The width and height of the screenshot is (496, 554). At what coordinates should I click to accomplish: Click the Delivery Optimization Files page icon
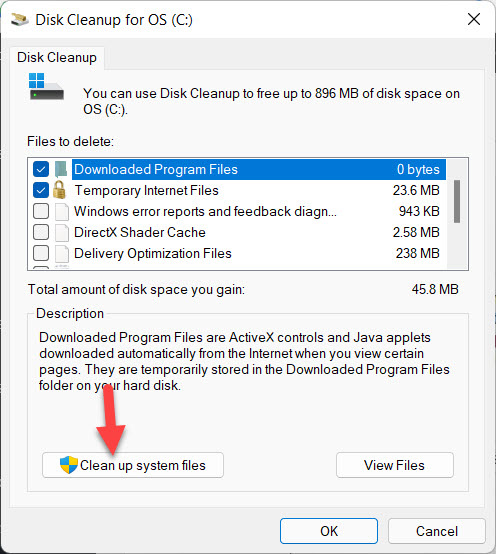(62, 253)
